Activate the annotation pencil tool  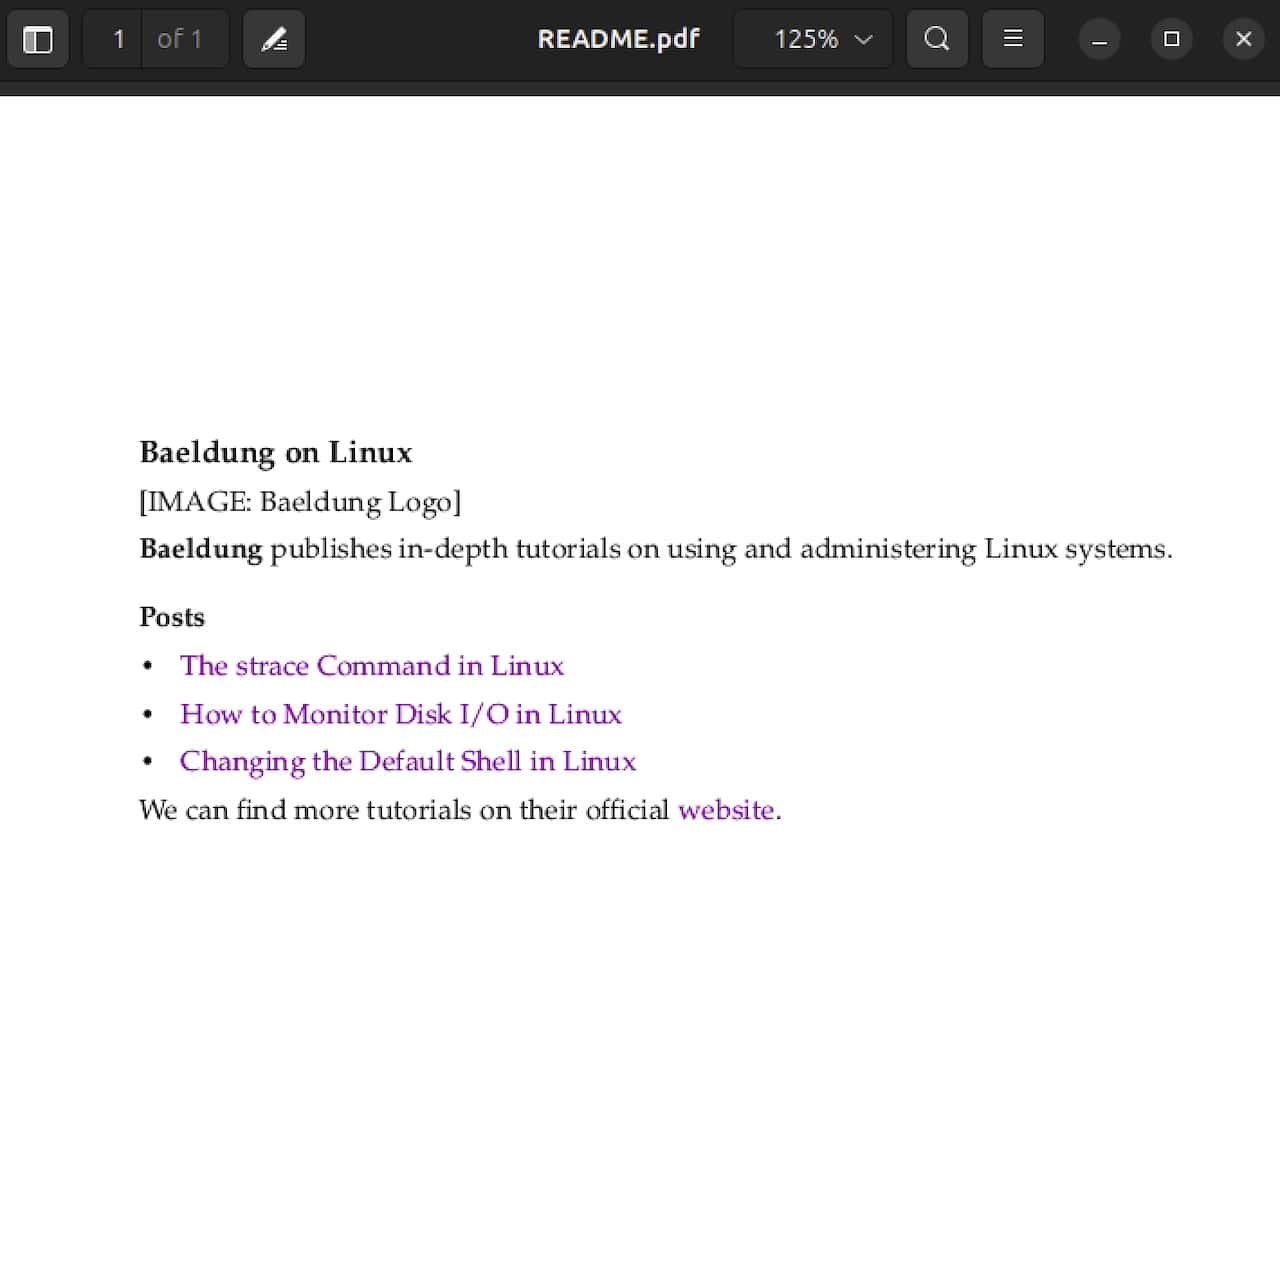pos(274,39)
